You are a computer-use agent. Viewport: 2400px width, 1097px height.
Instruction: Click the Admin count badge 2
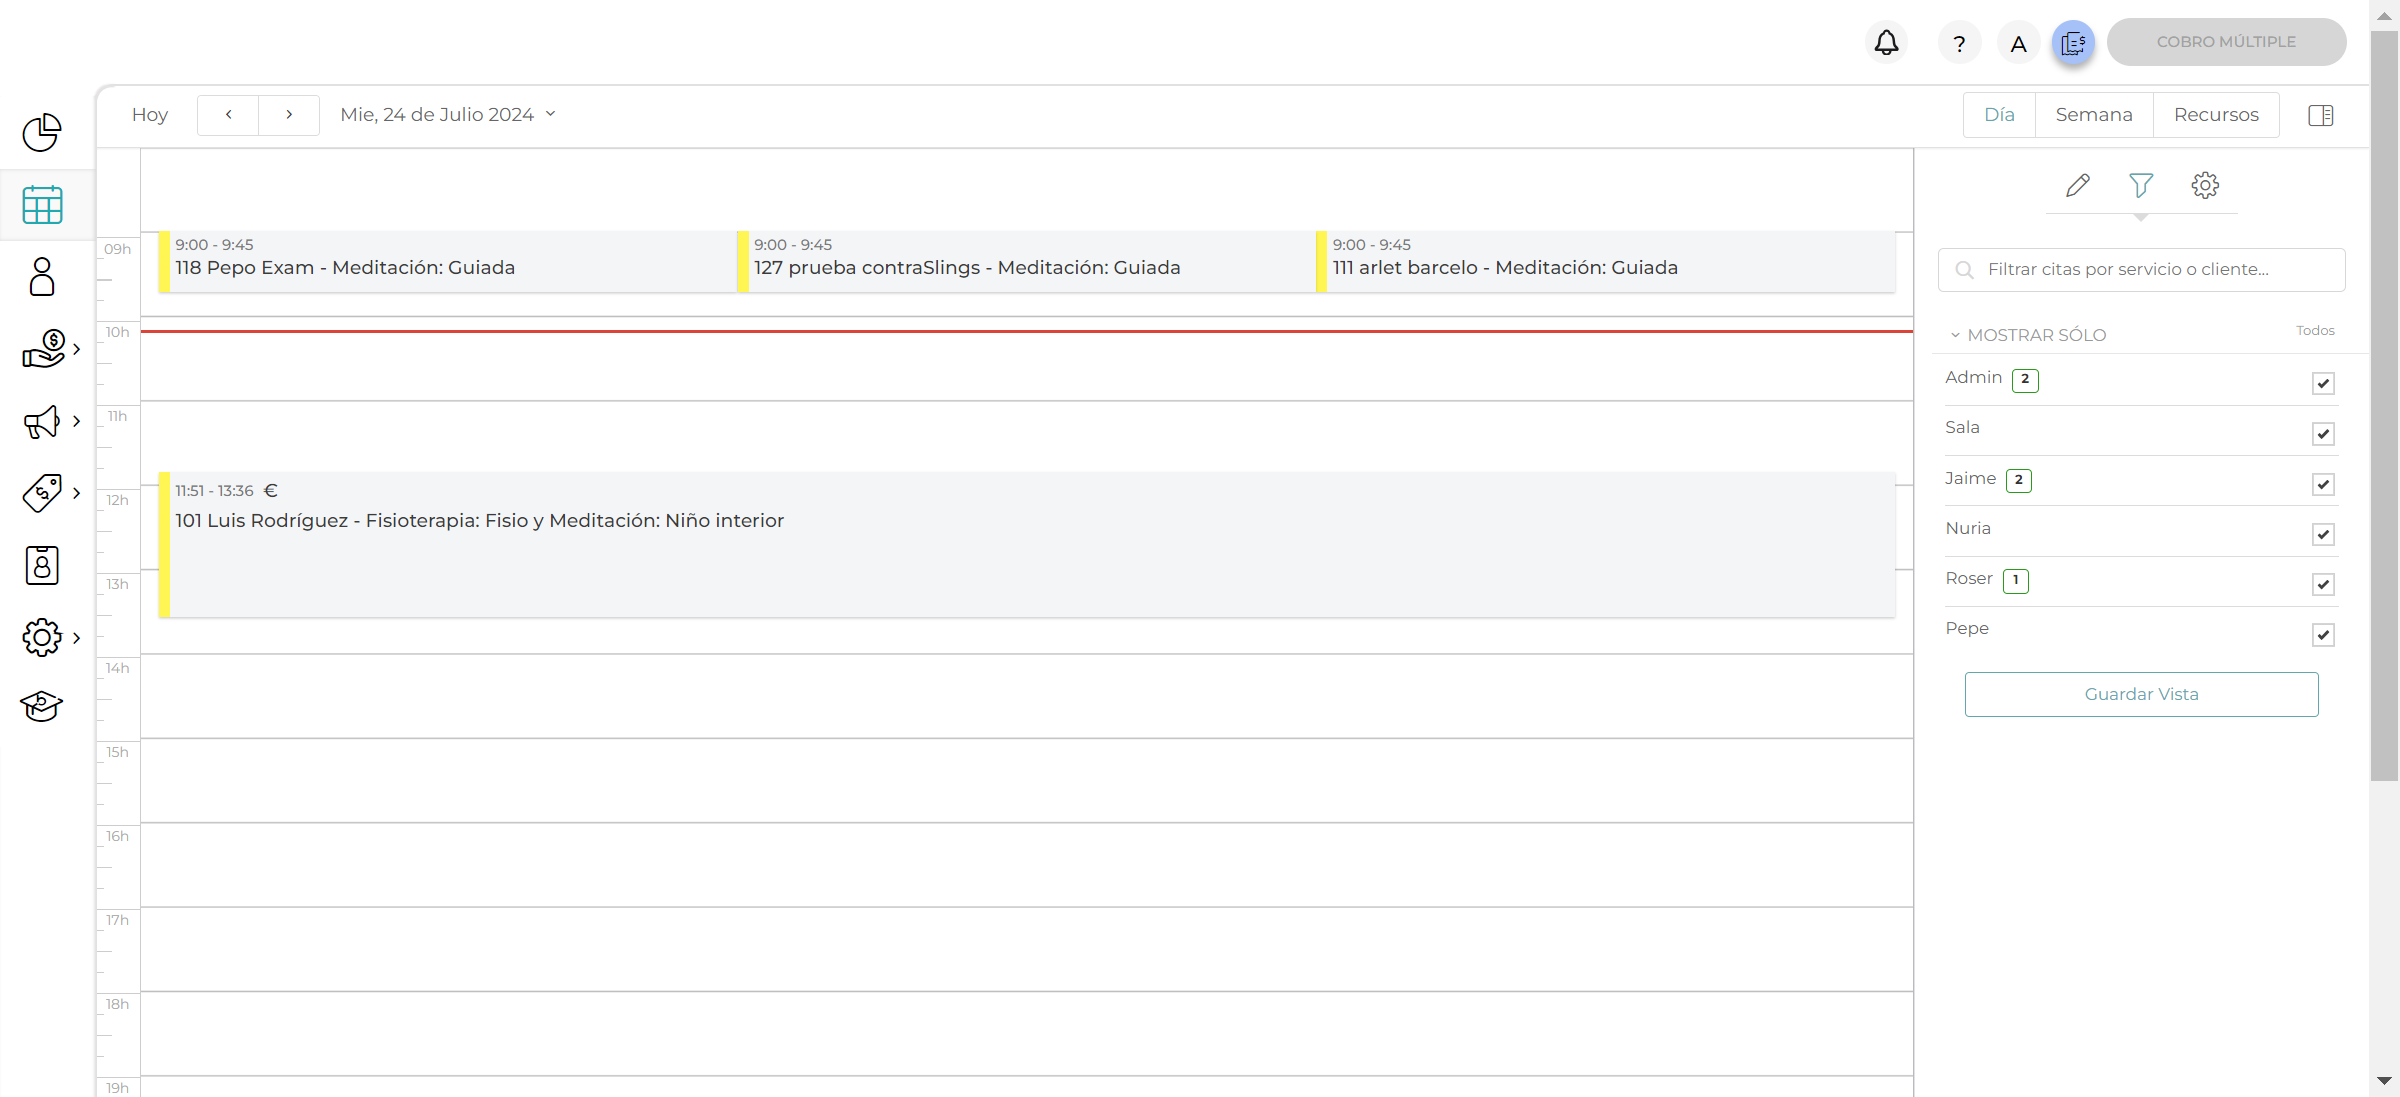(2025, 380)
